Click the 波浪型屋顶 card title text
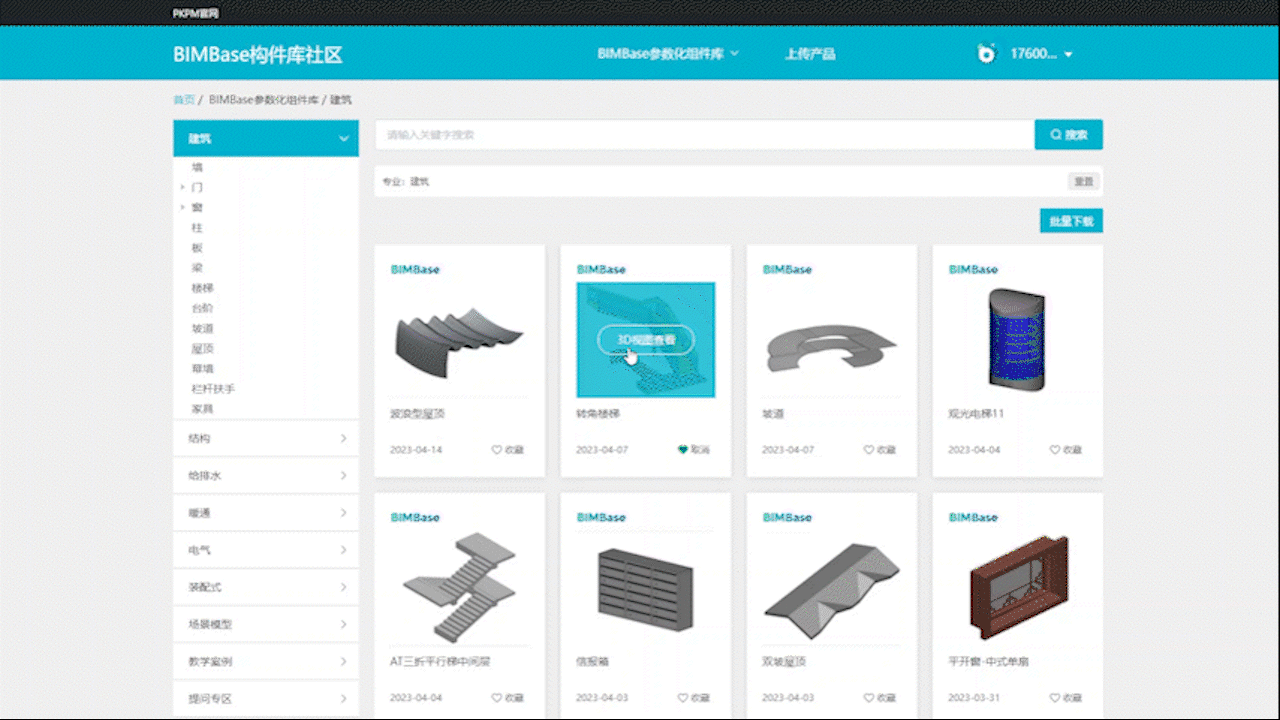This screenshot has height=720, width=1280. (x=417, y=413)
